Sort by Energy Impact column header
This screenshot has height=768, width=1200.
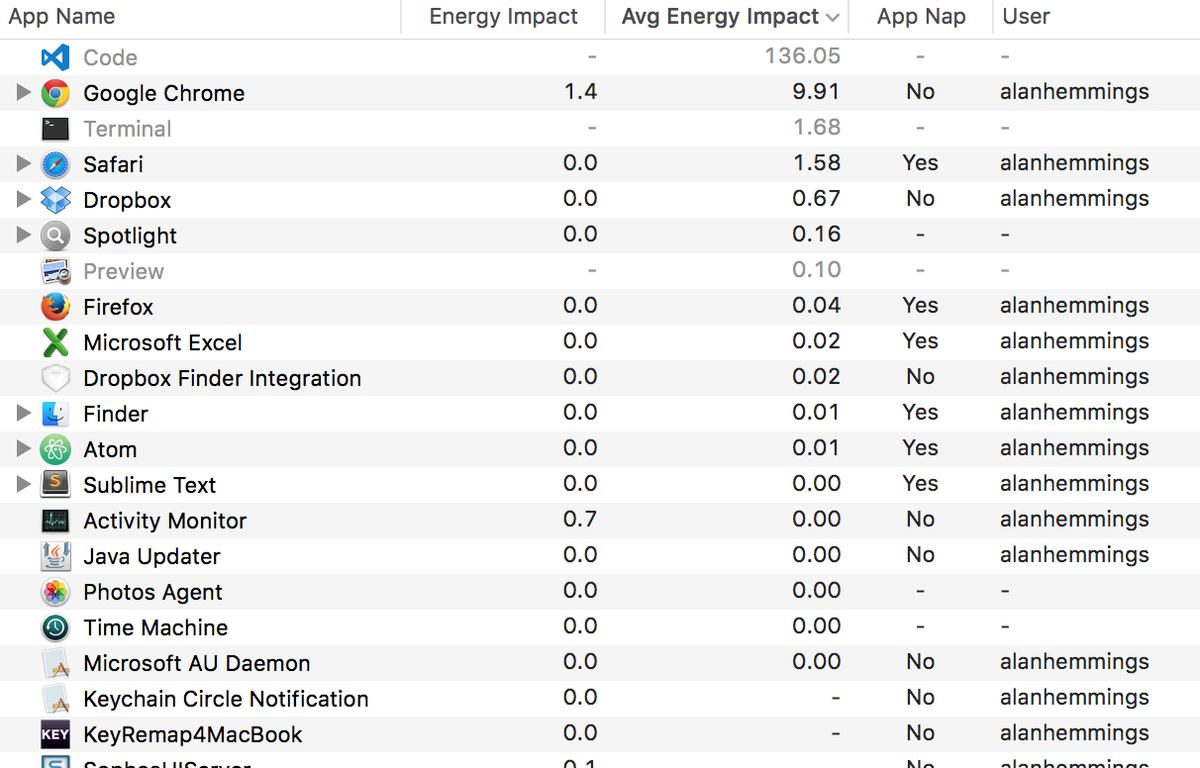point(503,17)
